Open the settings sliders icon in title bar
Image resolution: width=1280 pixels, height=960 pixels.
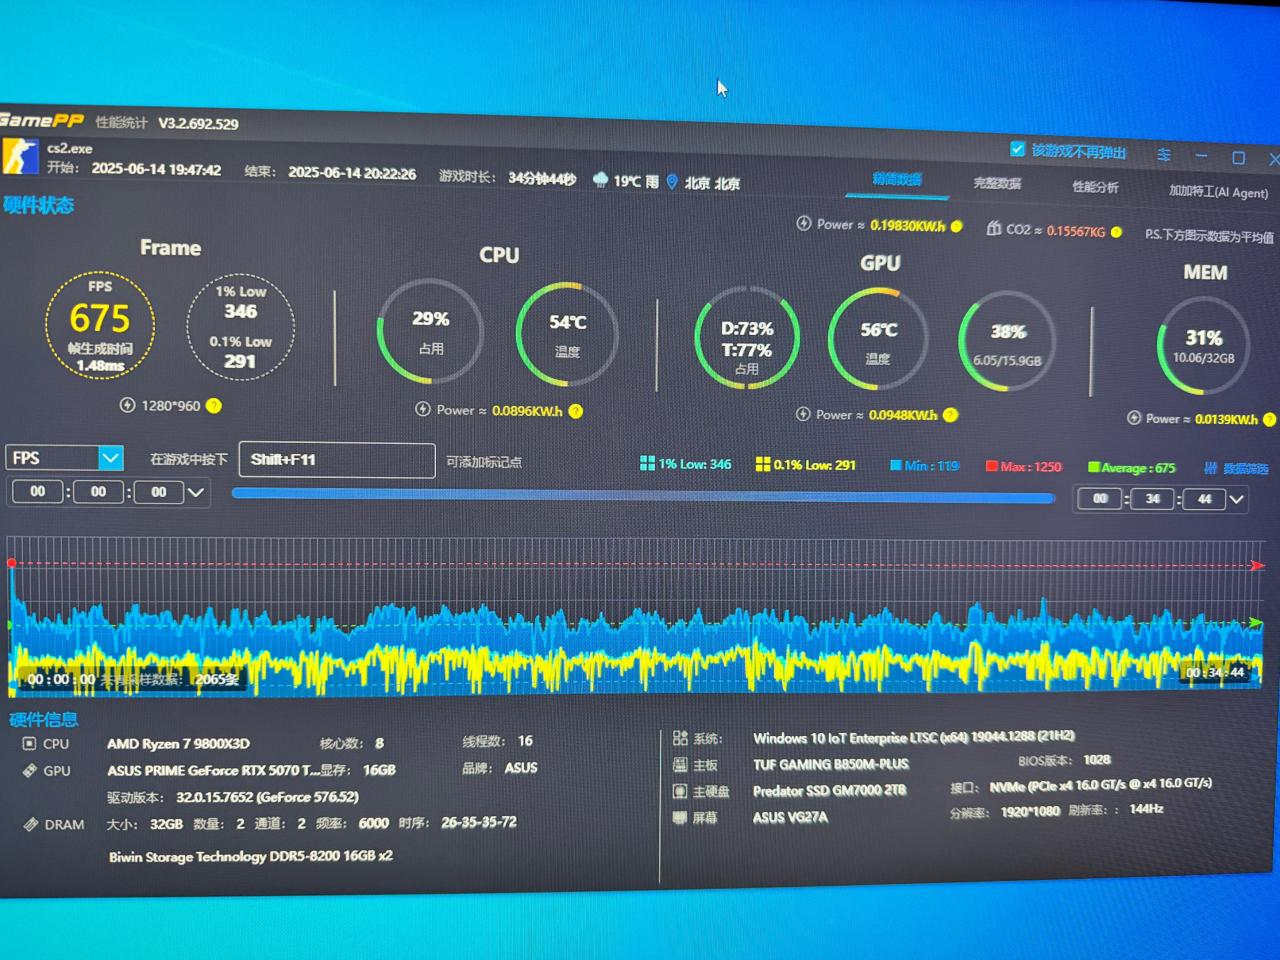[1164, 155]
